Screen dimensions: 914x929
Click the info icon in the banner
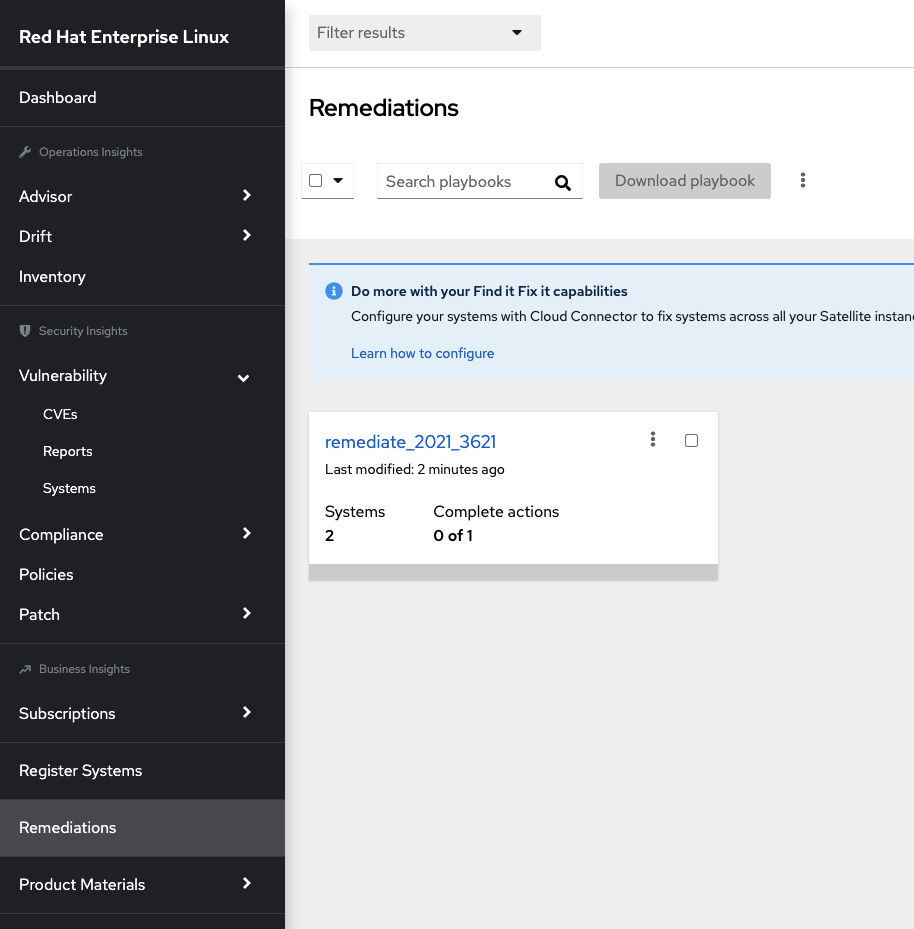(x=333, y=291)
